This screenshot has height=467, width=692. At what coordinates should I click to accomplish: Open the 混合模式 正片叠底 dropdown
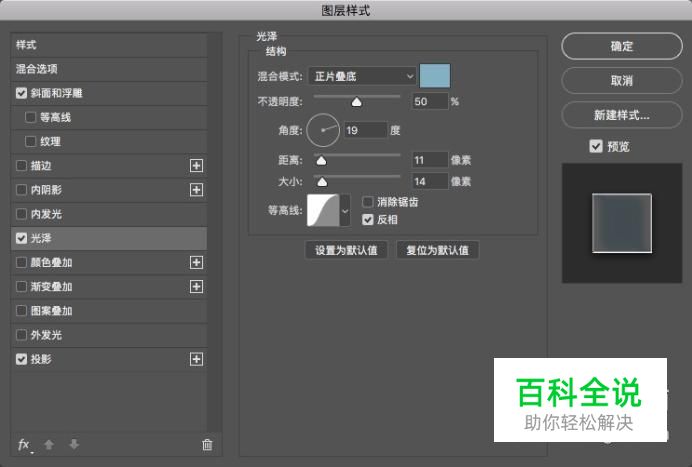(362, 76)
